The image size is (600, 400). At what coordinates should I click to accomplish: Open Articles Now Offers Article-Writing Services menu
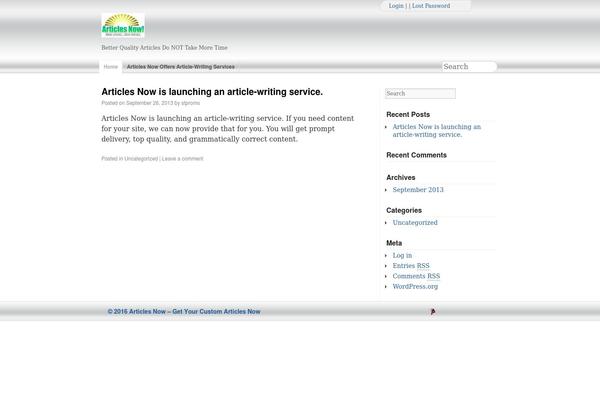tap(181, 67)
